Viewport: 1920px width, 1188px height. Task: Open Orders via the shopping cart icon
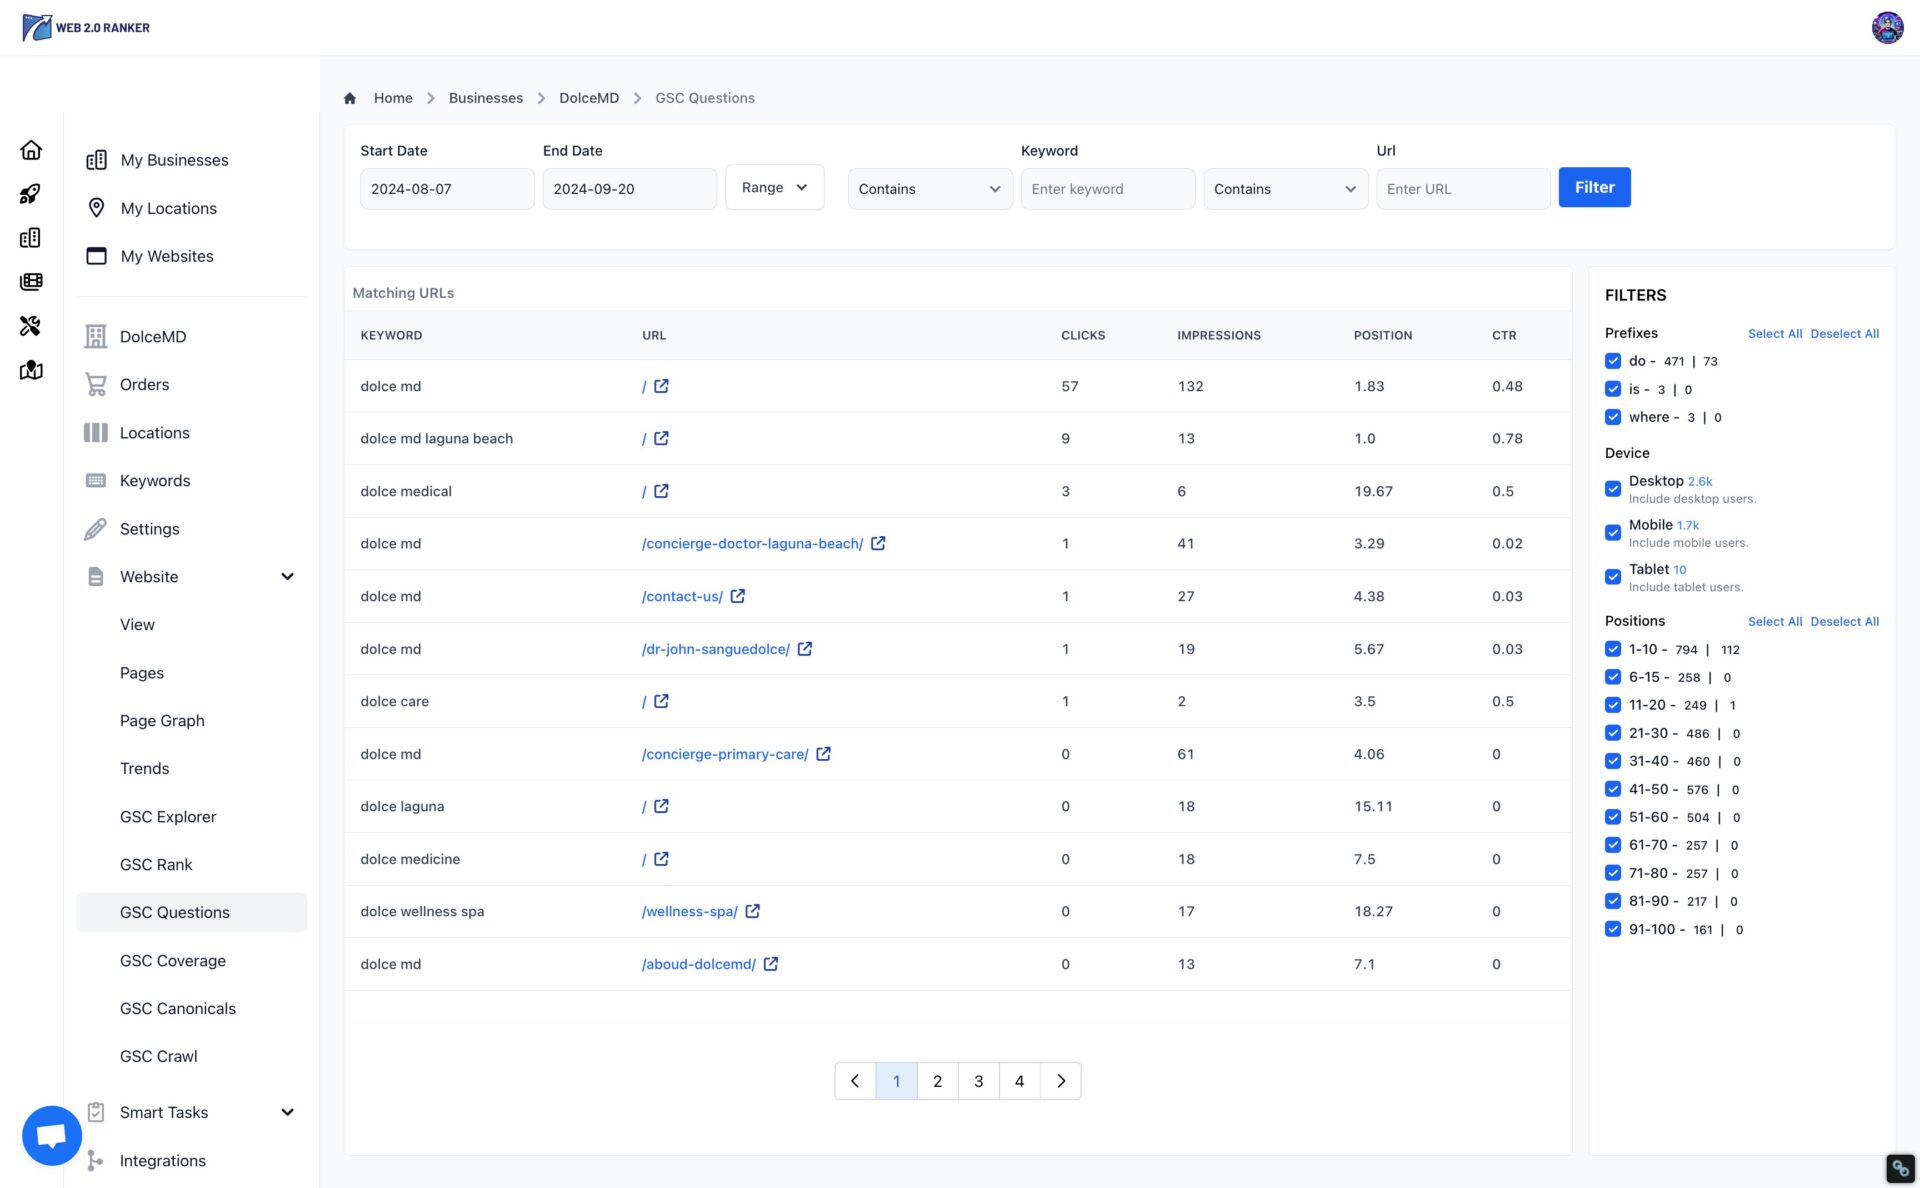[96, 384]
